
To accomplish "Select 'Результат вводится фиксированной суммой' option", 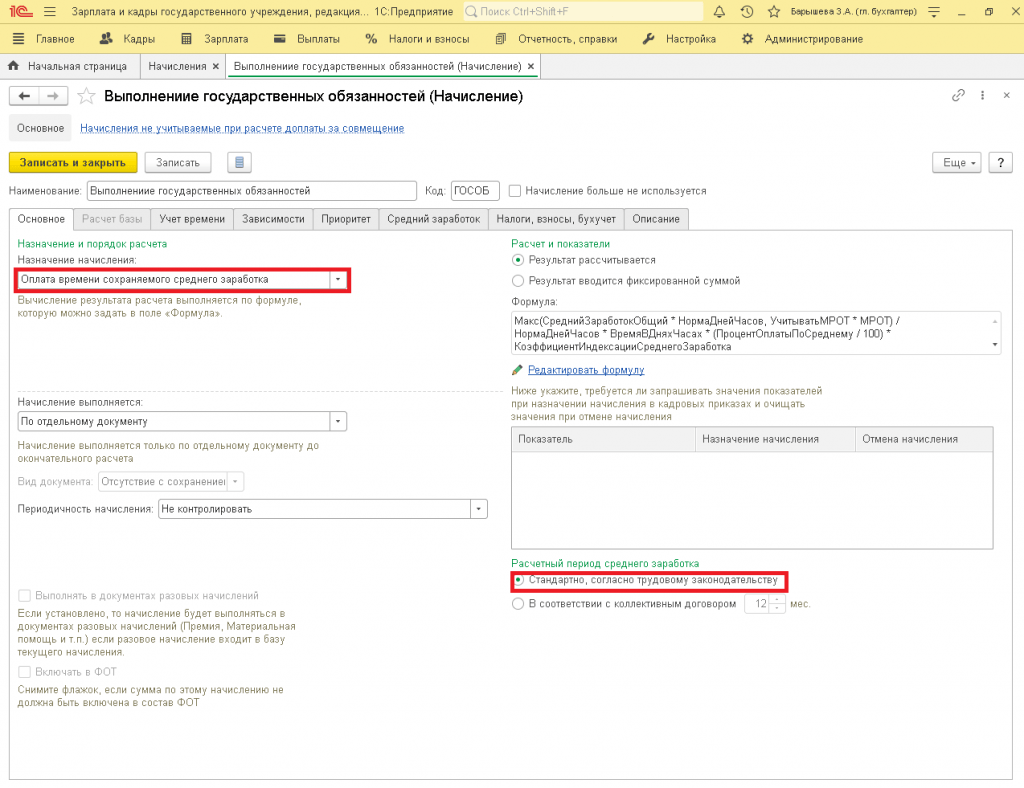I will click(x=518, y=281).
